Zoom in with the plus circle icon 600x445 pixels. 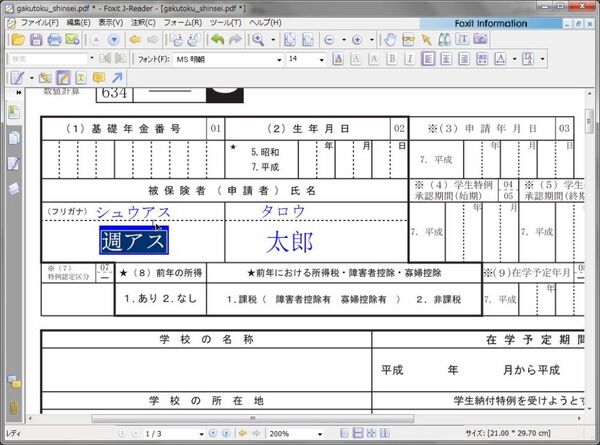tap(357, 40)
